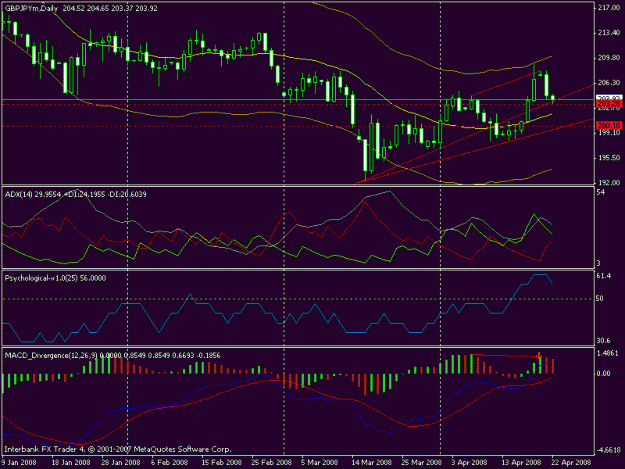Click the MACD scale value -4.6618
The width and height of the screenshot is (625, 469).
[608, 450]
